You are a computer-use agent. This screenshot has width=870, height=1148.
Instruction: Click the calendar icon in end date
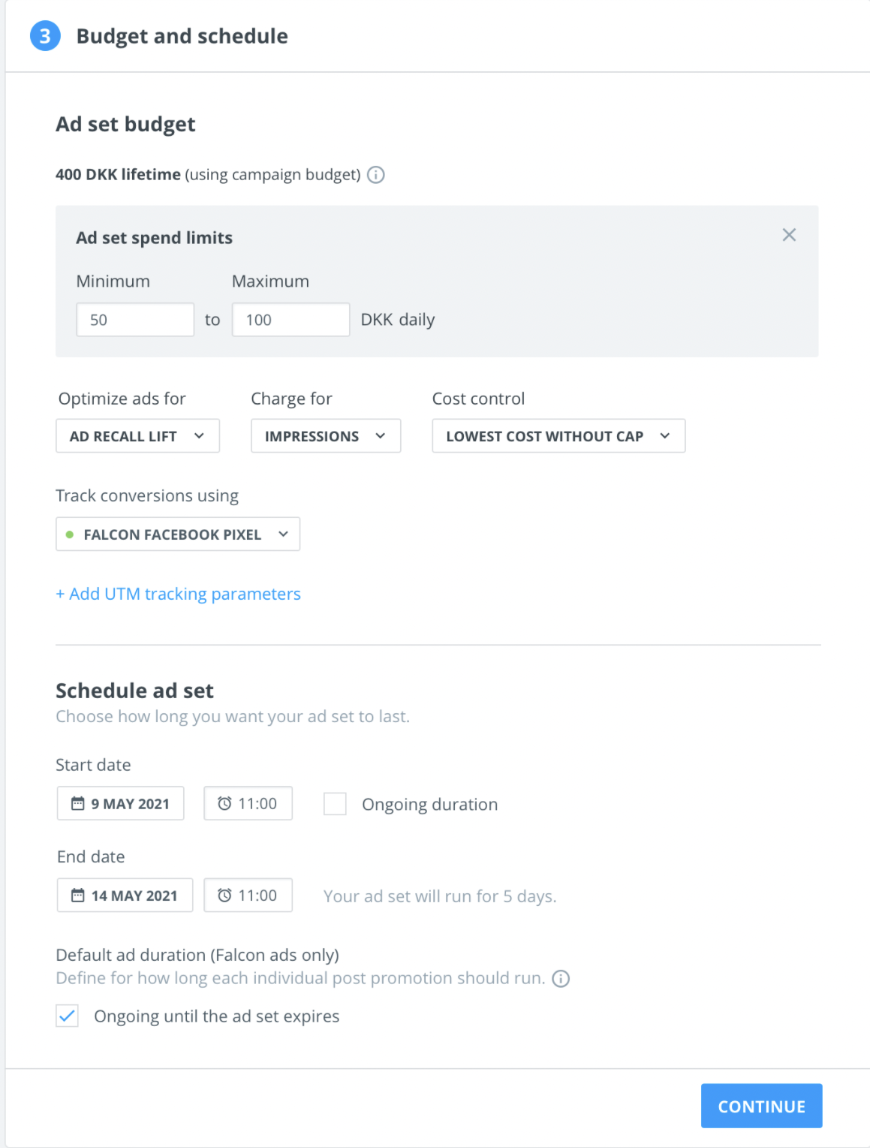[x=78, y=895]
